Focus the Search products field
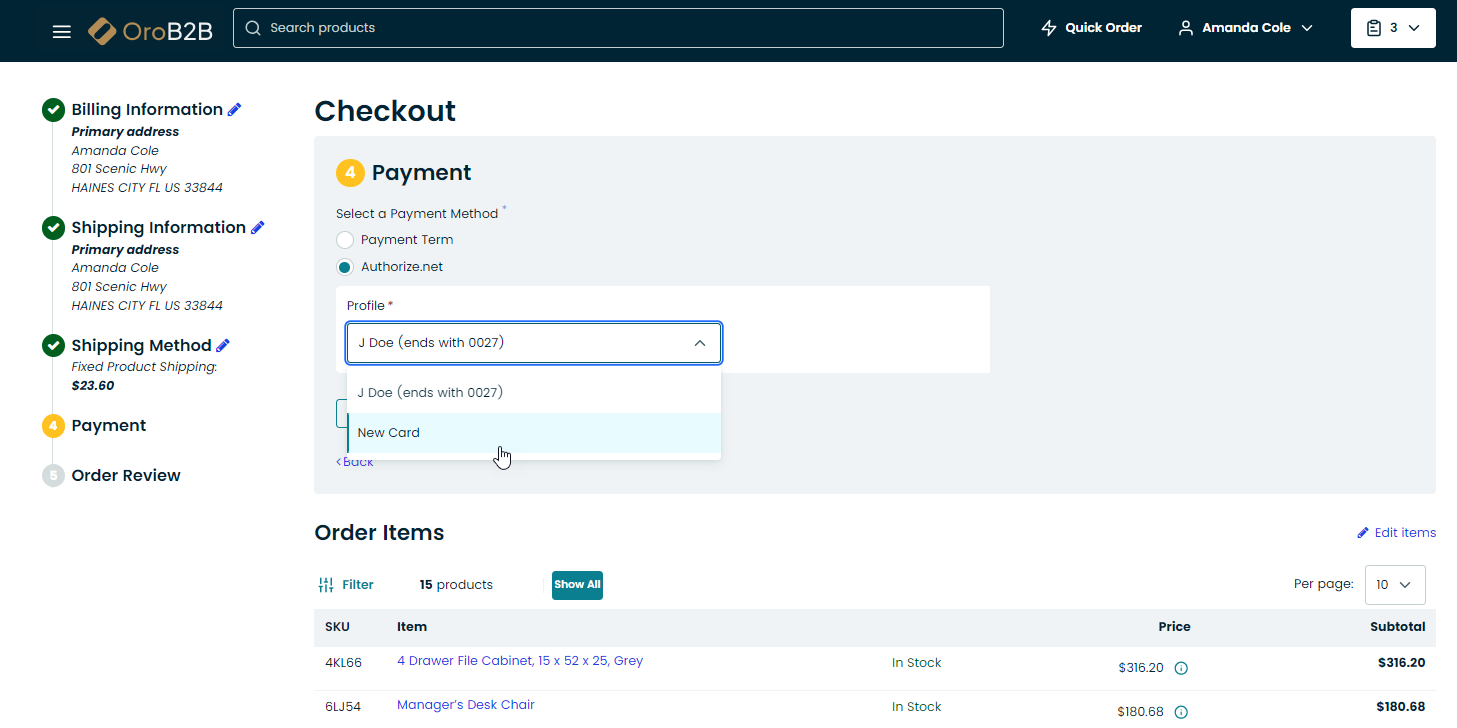 point(618,28)
